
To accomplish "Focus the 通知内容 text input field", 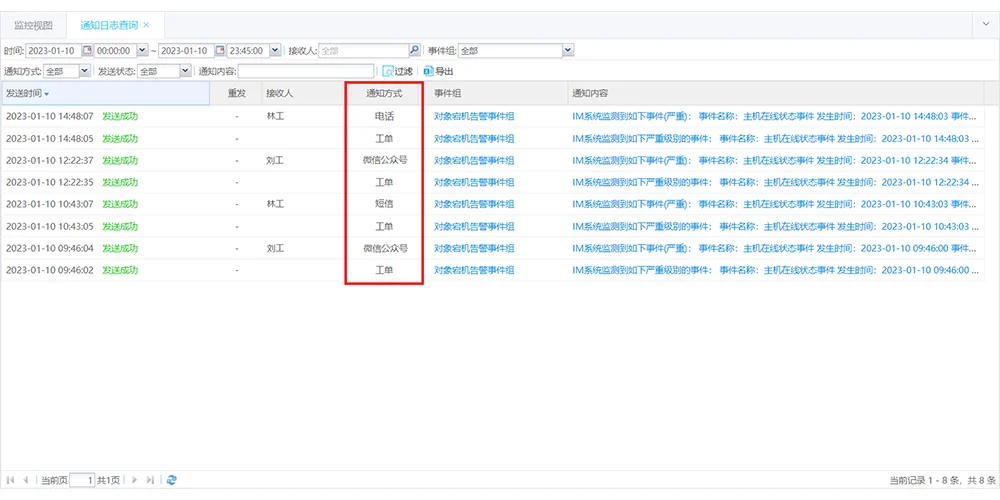I will (306, 71).
